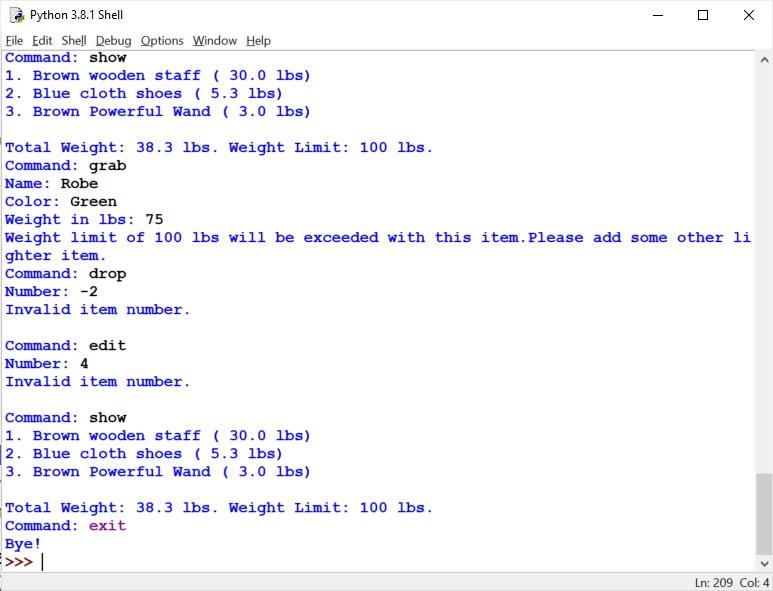Click the 'Col: 4' status bar entry
This screenshot has width=773, height=591.
click(x=754, y=583)
